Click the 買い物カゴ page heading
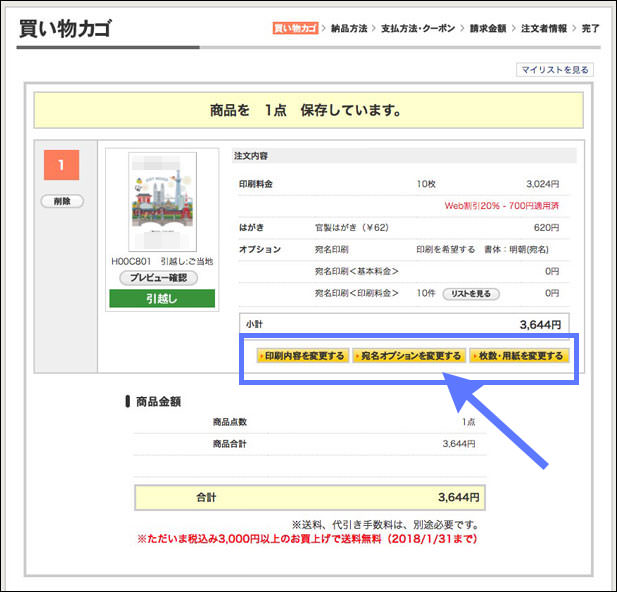The width and height of the screenshot is (617, 592). click(65, 28)
